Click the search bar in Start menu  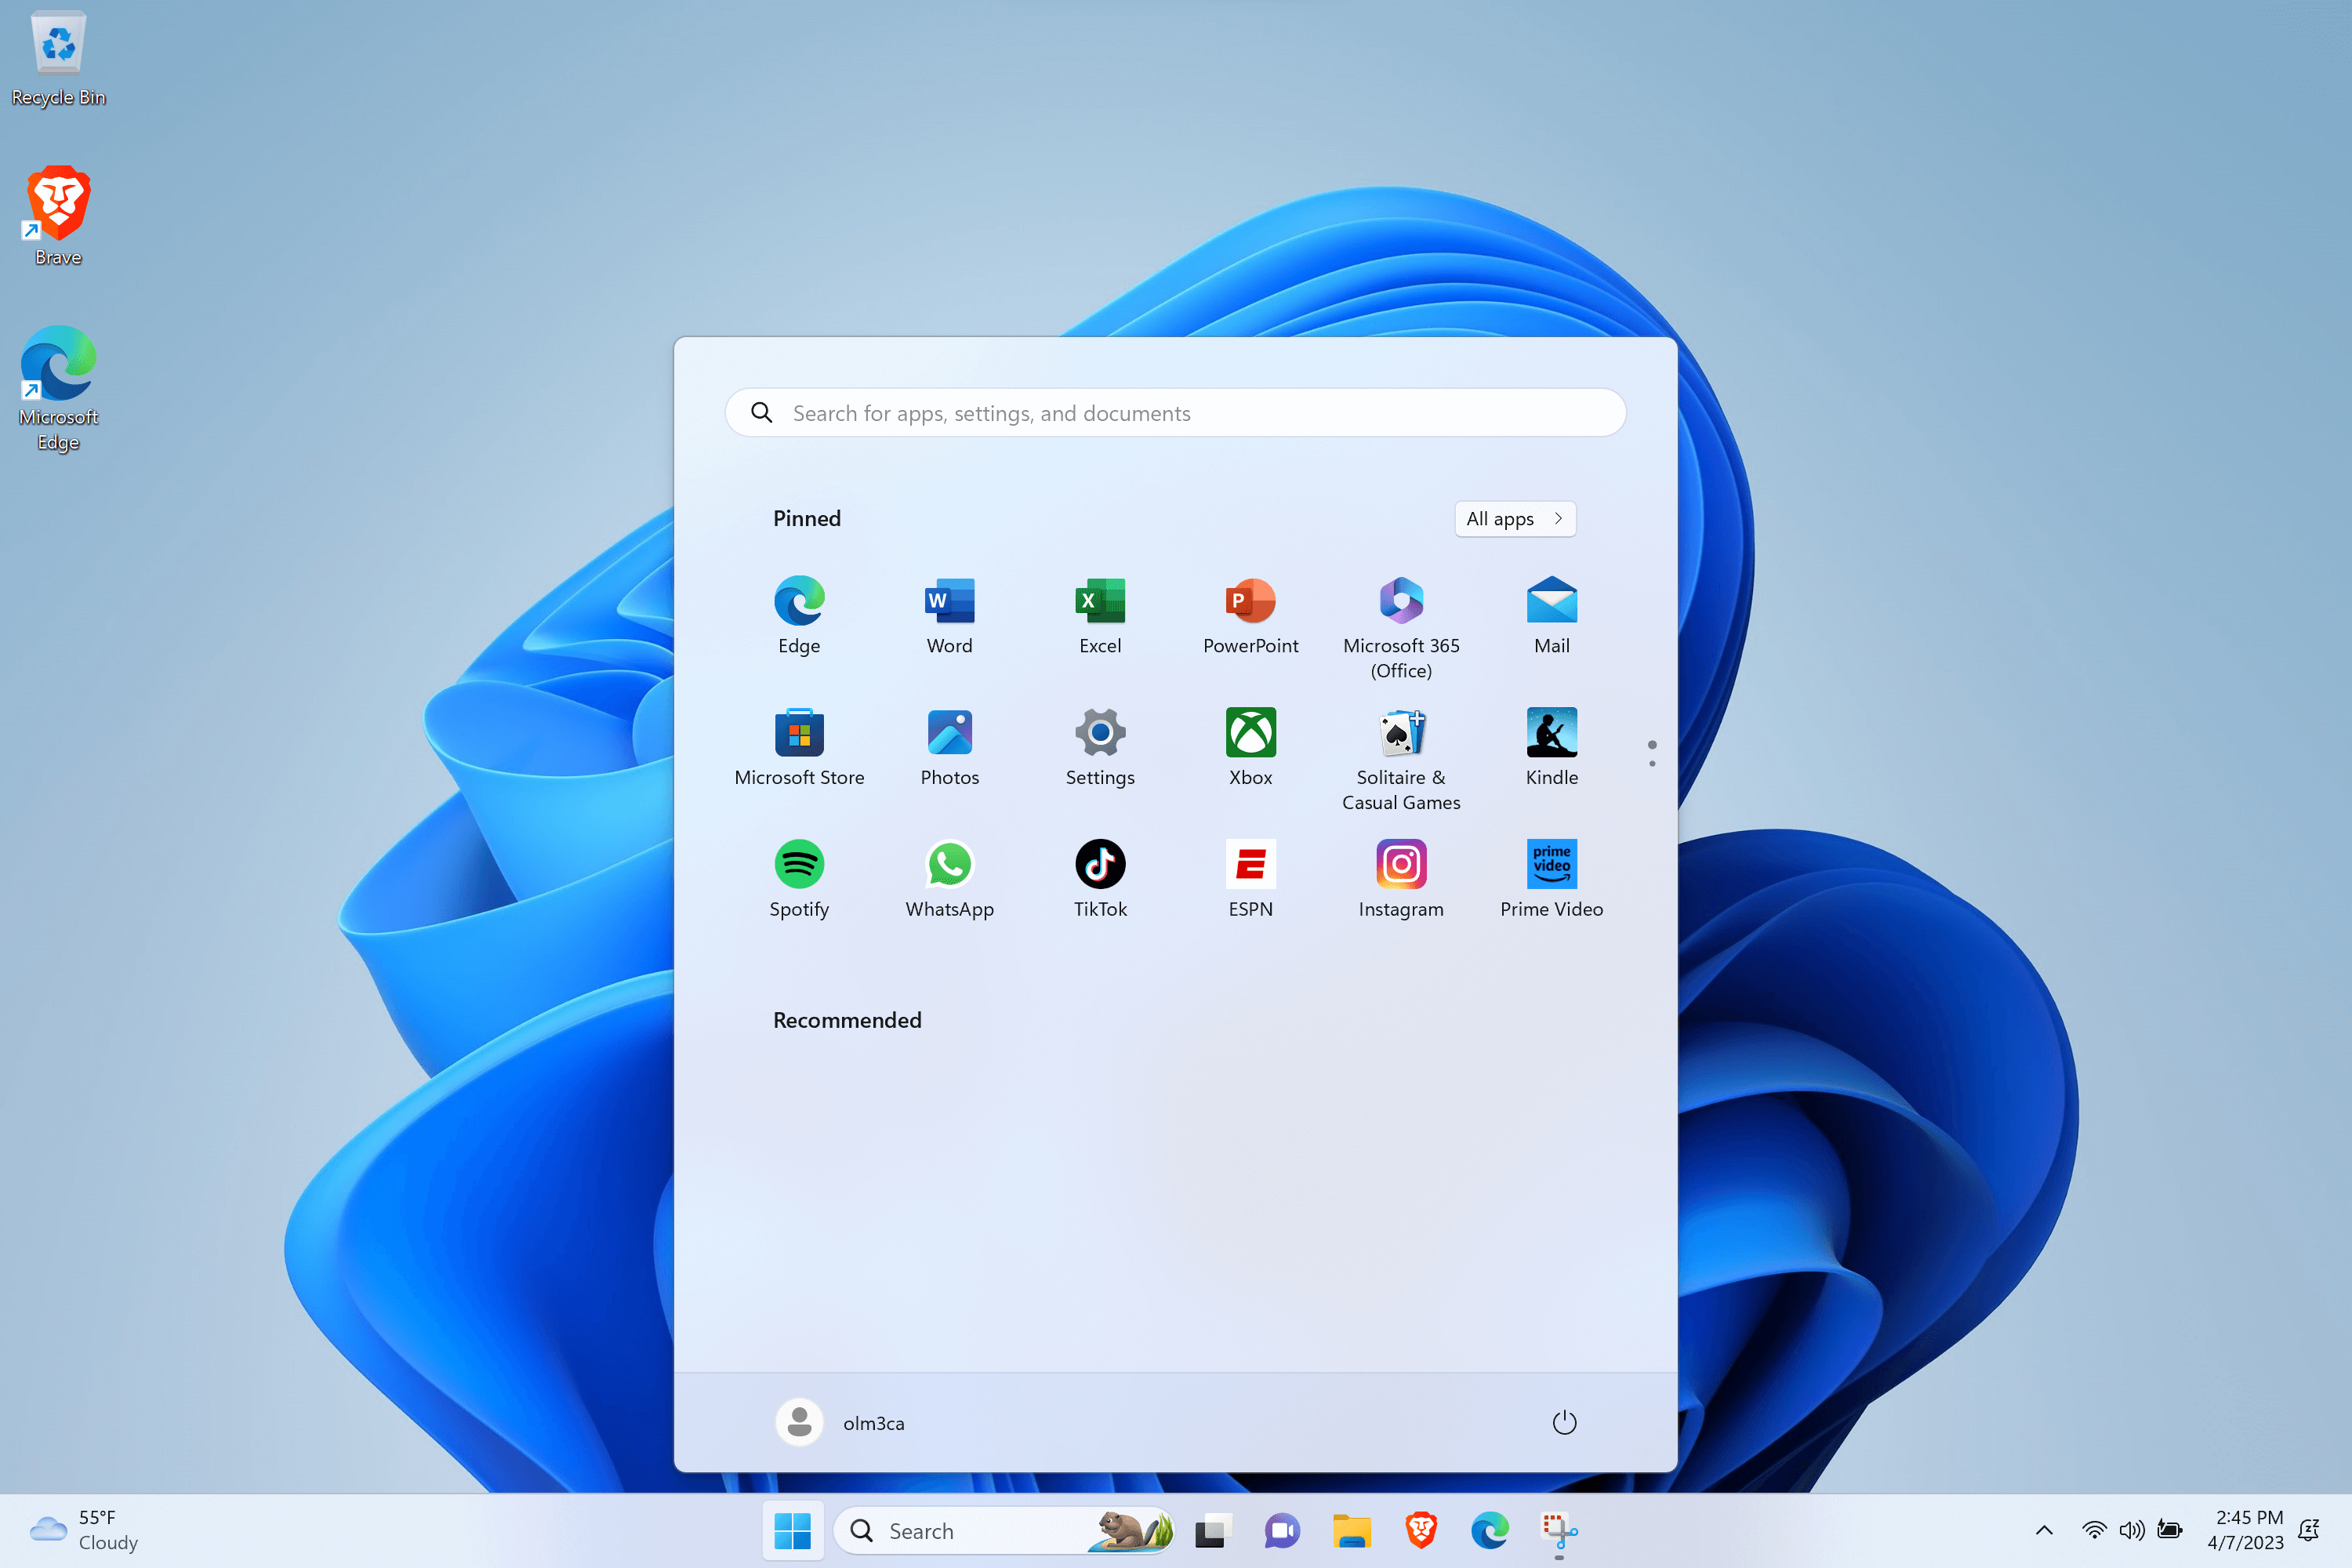click(1176, 412)
